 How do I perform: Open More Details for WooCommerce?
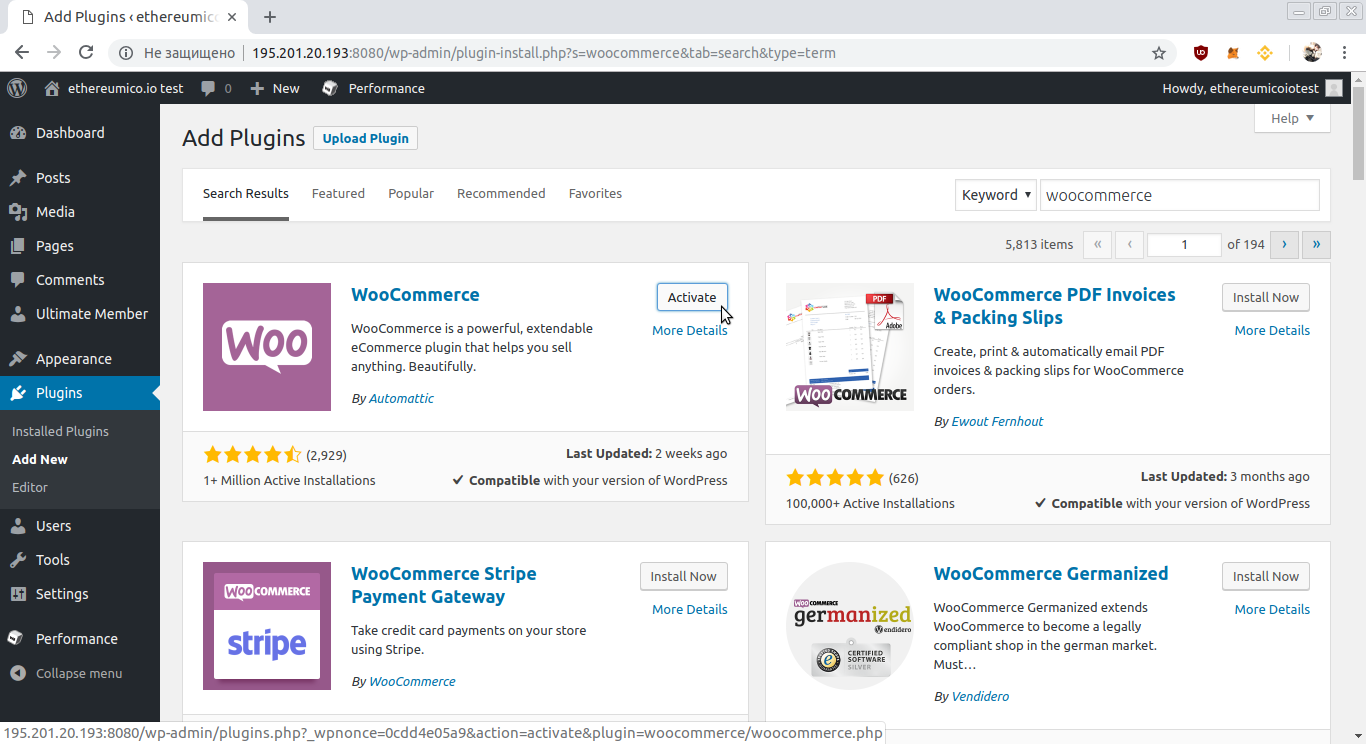(690, 331)
